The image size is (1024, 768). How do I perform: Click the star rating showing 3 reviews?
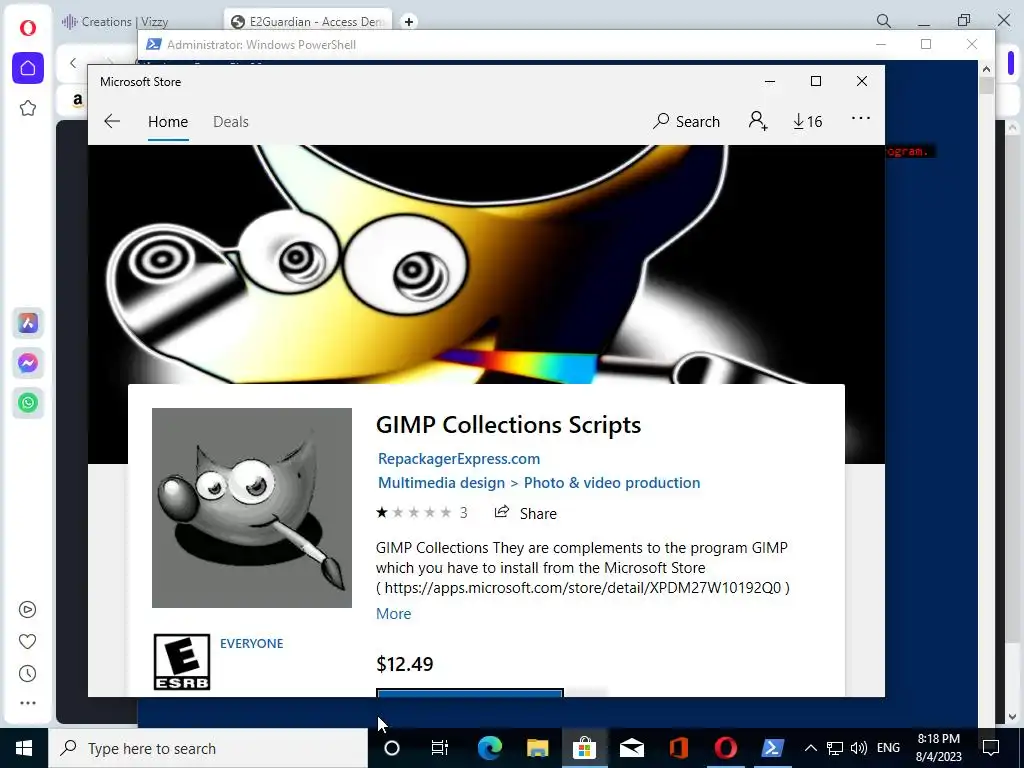421,513
